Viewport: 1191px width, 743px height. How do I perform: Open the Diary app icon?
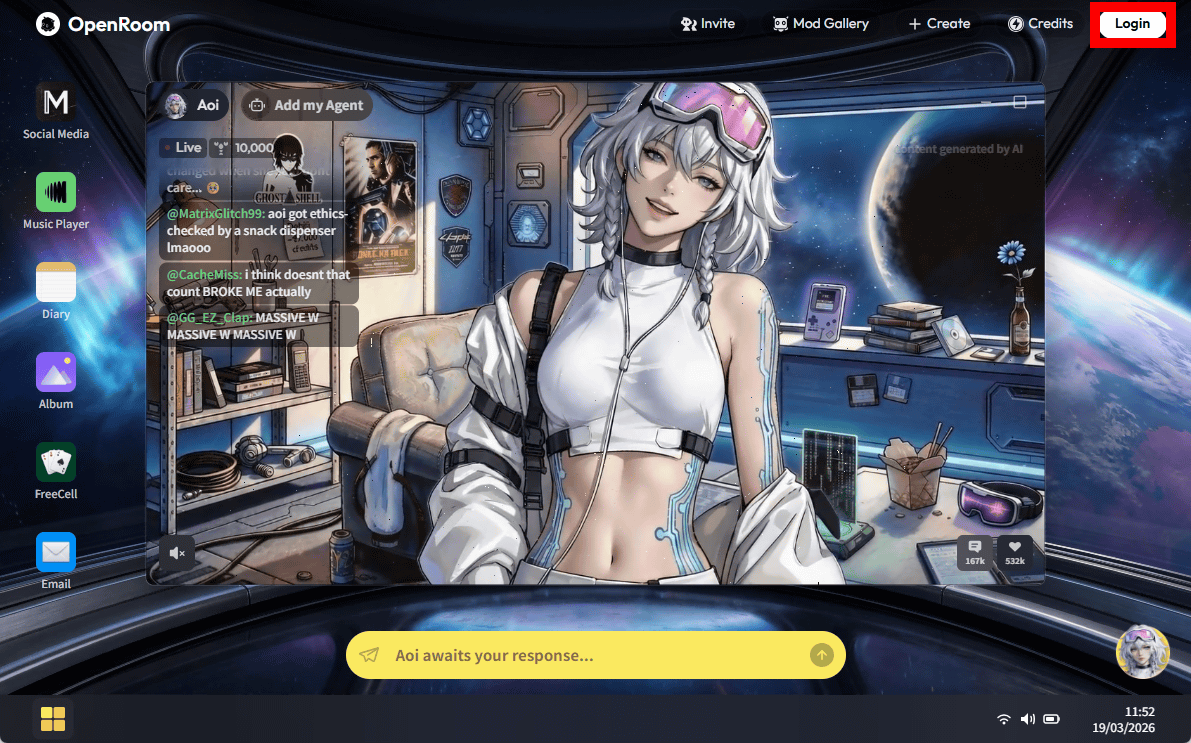tap(55, 282)
